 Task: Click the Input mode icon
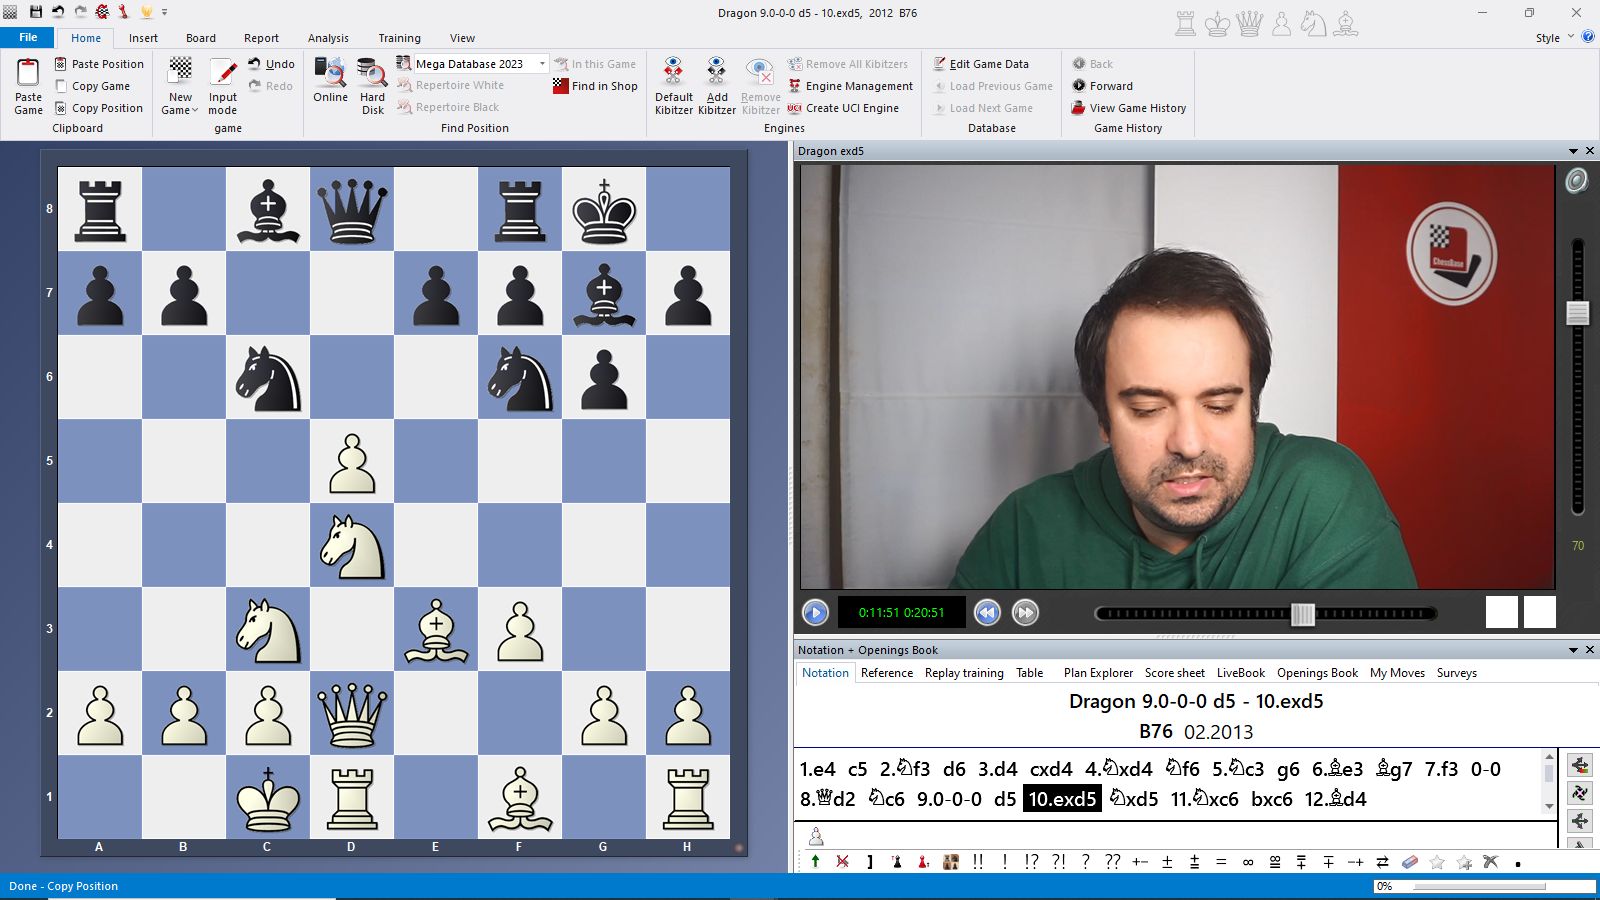pos(223,74)
